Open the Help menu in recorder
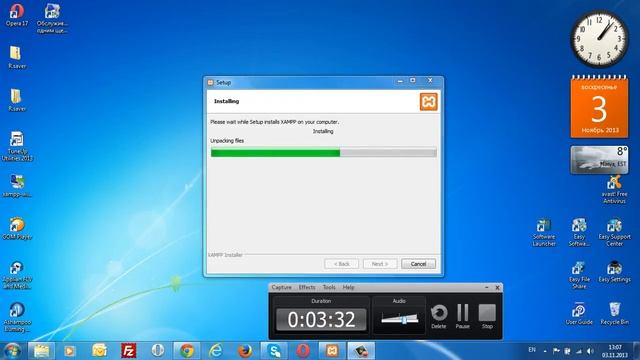 [348, 287]
